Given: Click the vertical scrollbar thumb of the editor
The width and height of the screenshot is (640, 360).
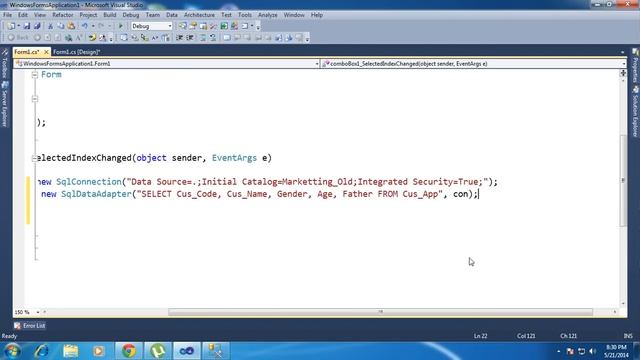Looking at the screenshot, I should coord(623,180).
